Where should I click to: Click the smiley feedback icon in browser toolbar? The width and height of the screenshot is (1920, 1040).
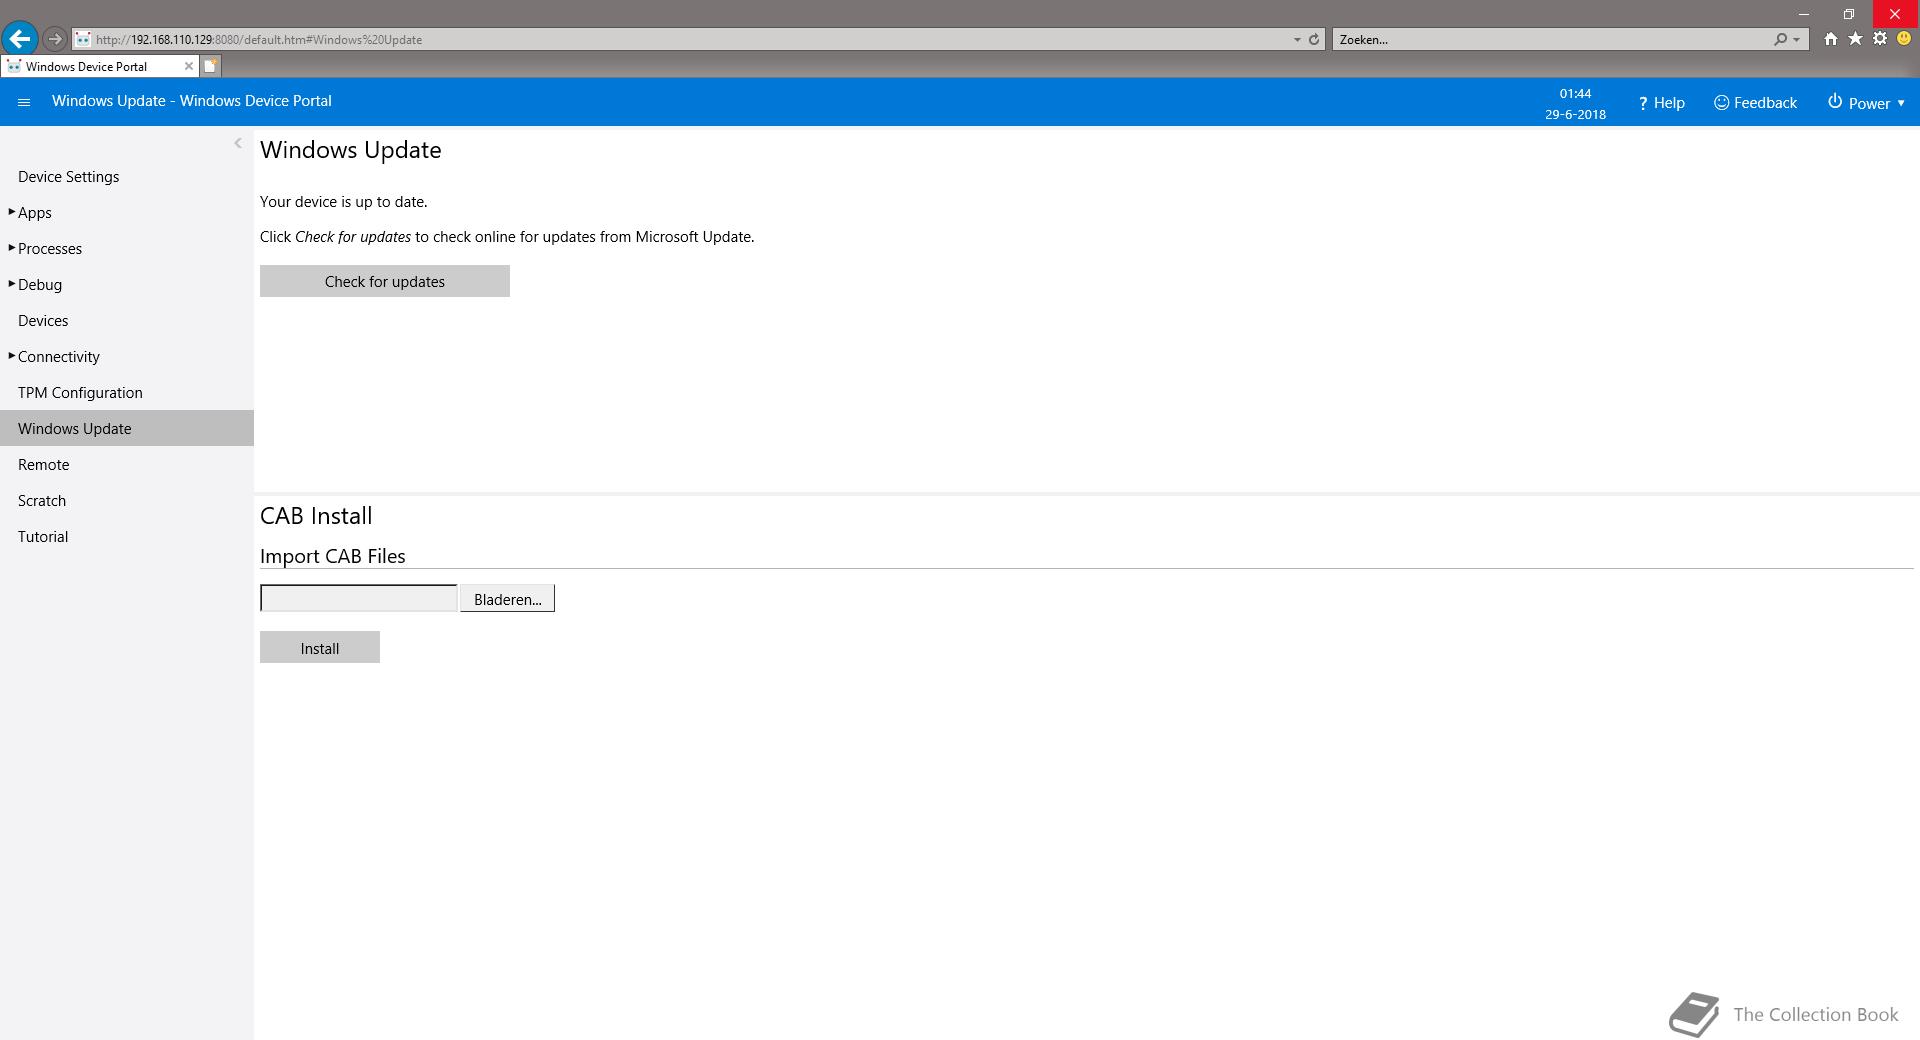pyautogui.click(x=1904, y=39)
